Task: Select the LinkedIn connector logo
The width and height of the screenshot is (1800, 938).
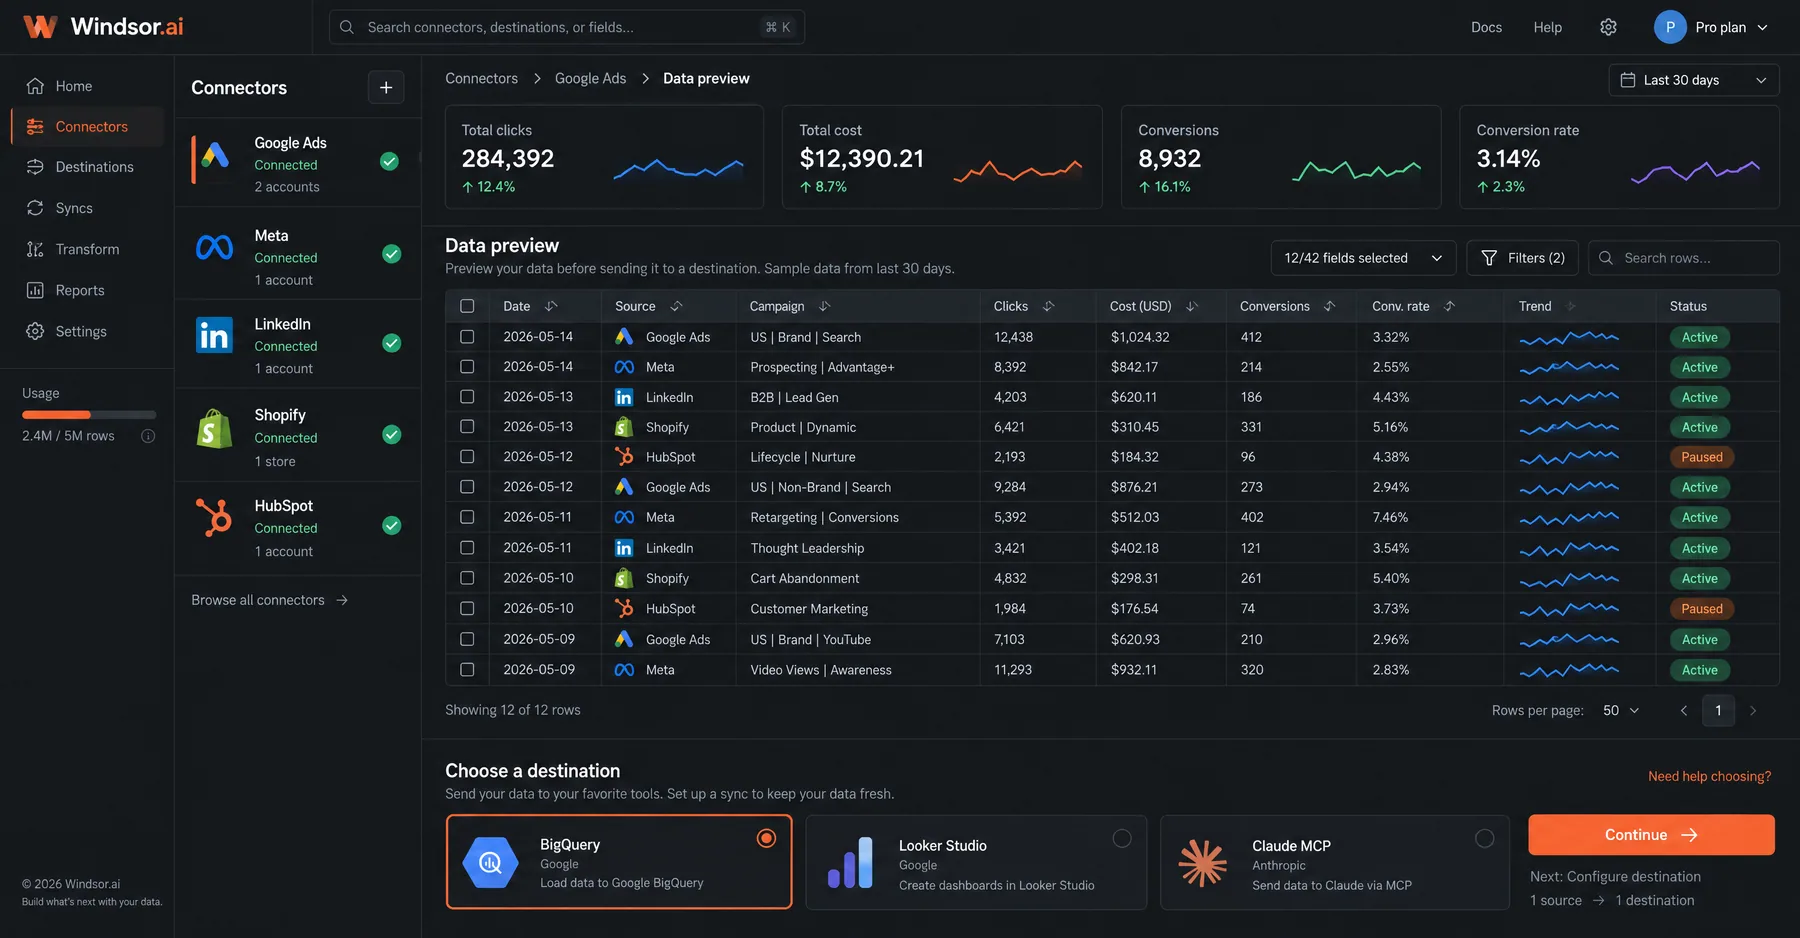Action: pos(214,335)
